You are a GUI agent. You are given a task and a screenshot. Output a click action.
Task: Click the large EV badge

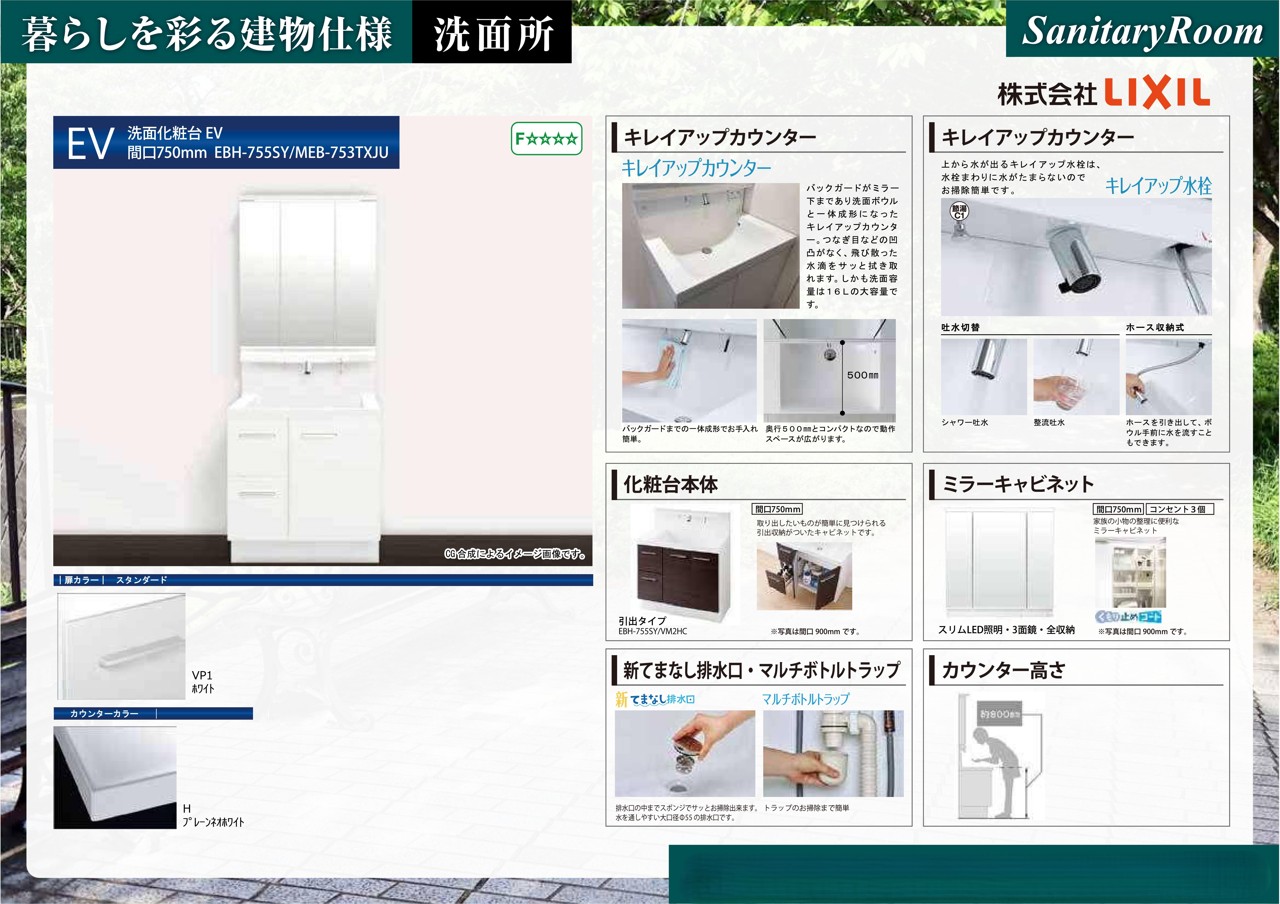(87, 143)
